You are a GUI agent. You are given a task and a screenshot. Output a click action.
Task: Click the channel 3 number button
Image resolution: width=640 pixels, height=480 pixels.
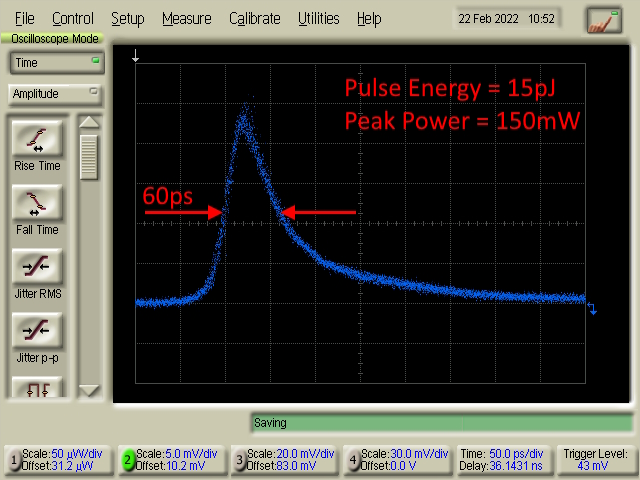pos(240,460)
